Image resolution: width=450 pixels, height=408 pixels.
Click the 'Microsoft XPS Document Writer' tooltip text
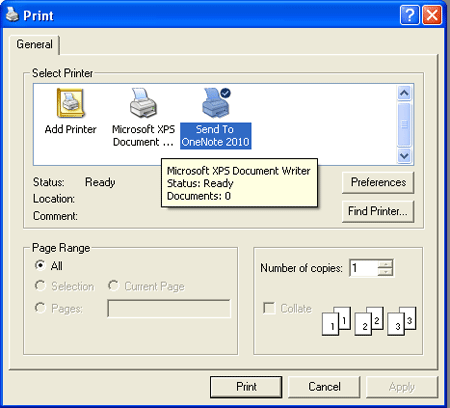coord(239,171)
